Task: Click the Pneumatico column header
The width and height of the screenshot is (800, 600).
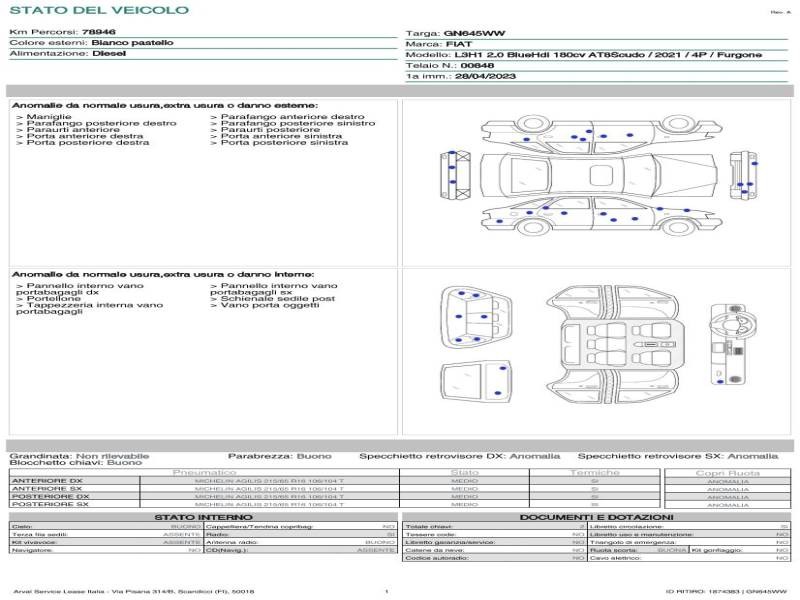Action: tap(205, 472)
